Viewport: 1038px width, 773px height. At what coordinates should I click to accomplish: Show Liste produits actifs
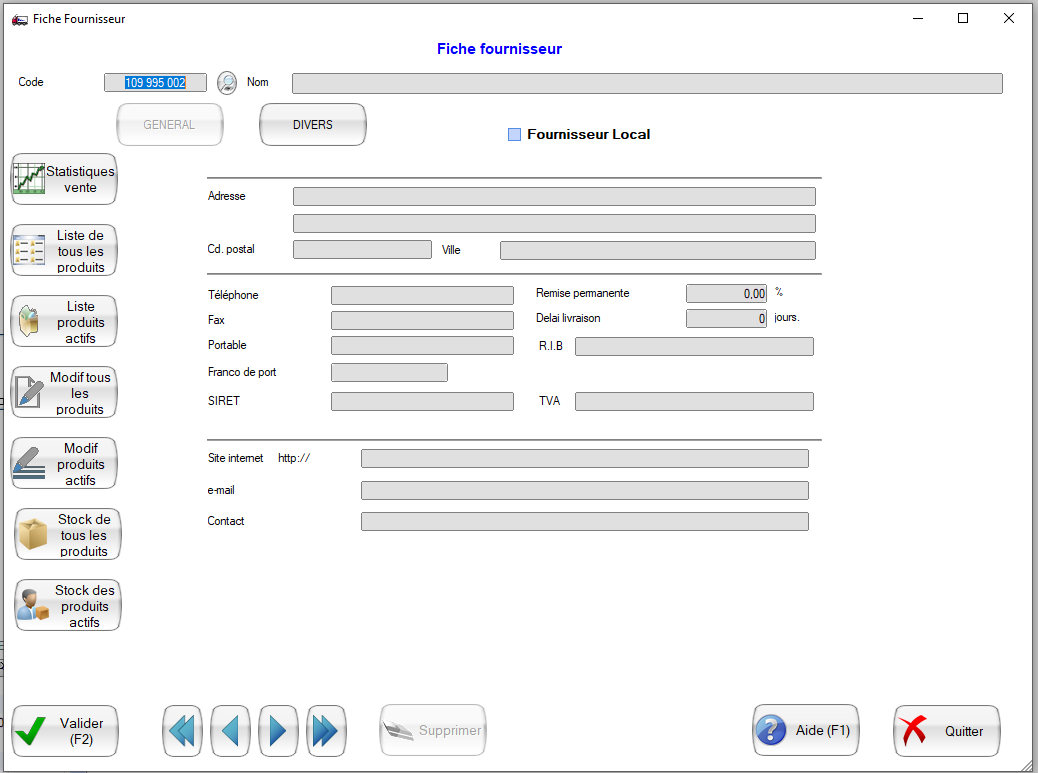pos(64,322)
